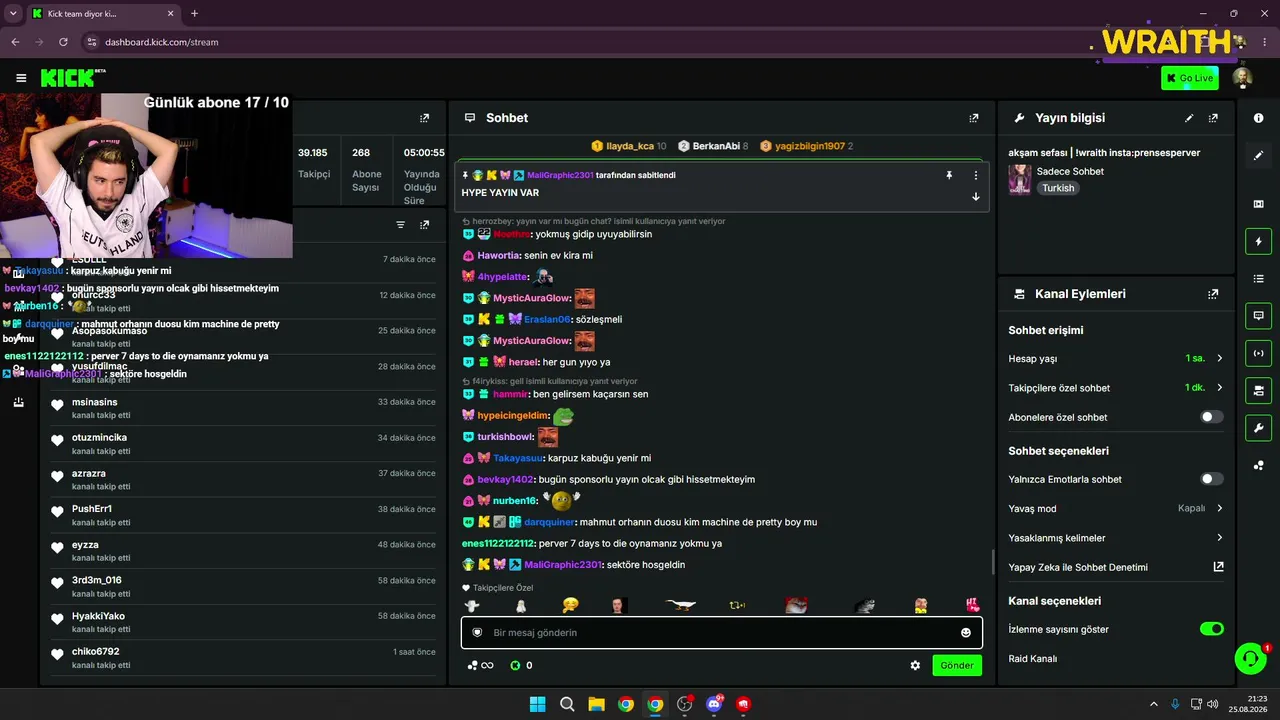Open the emoji picker in message box

coord(965,632)
